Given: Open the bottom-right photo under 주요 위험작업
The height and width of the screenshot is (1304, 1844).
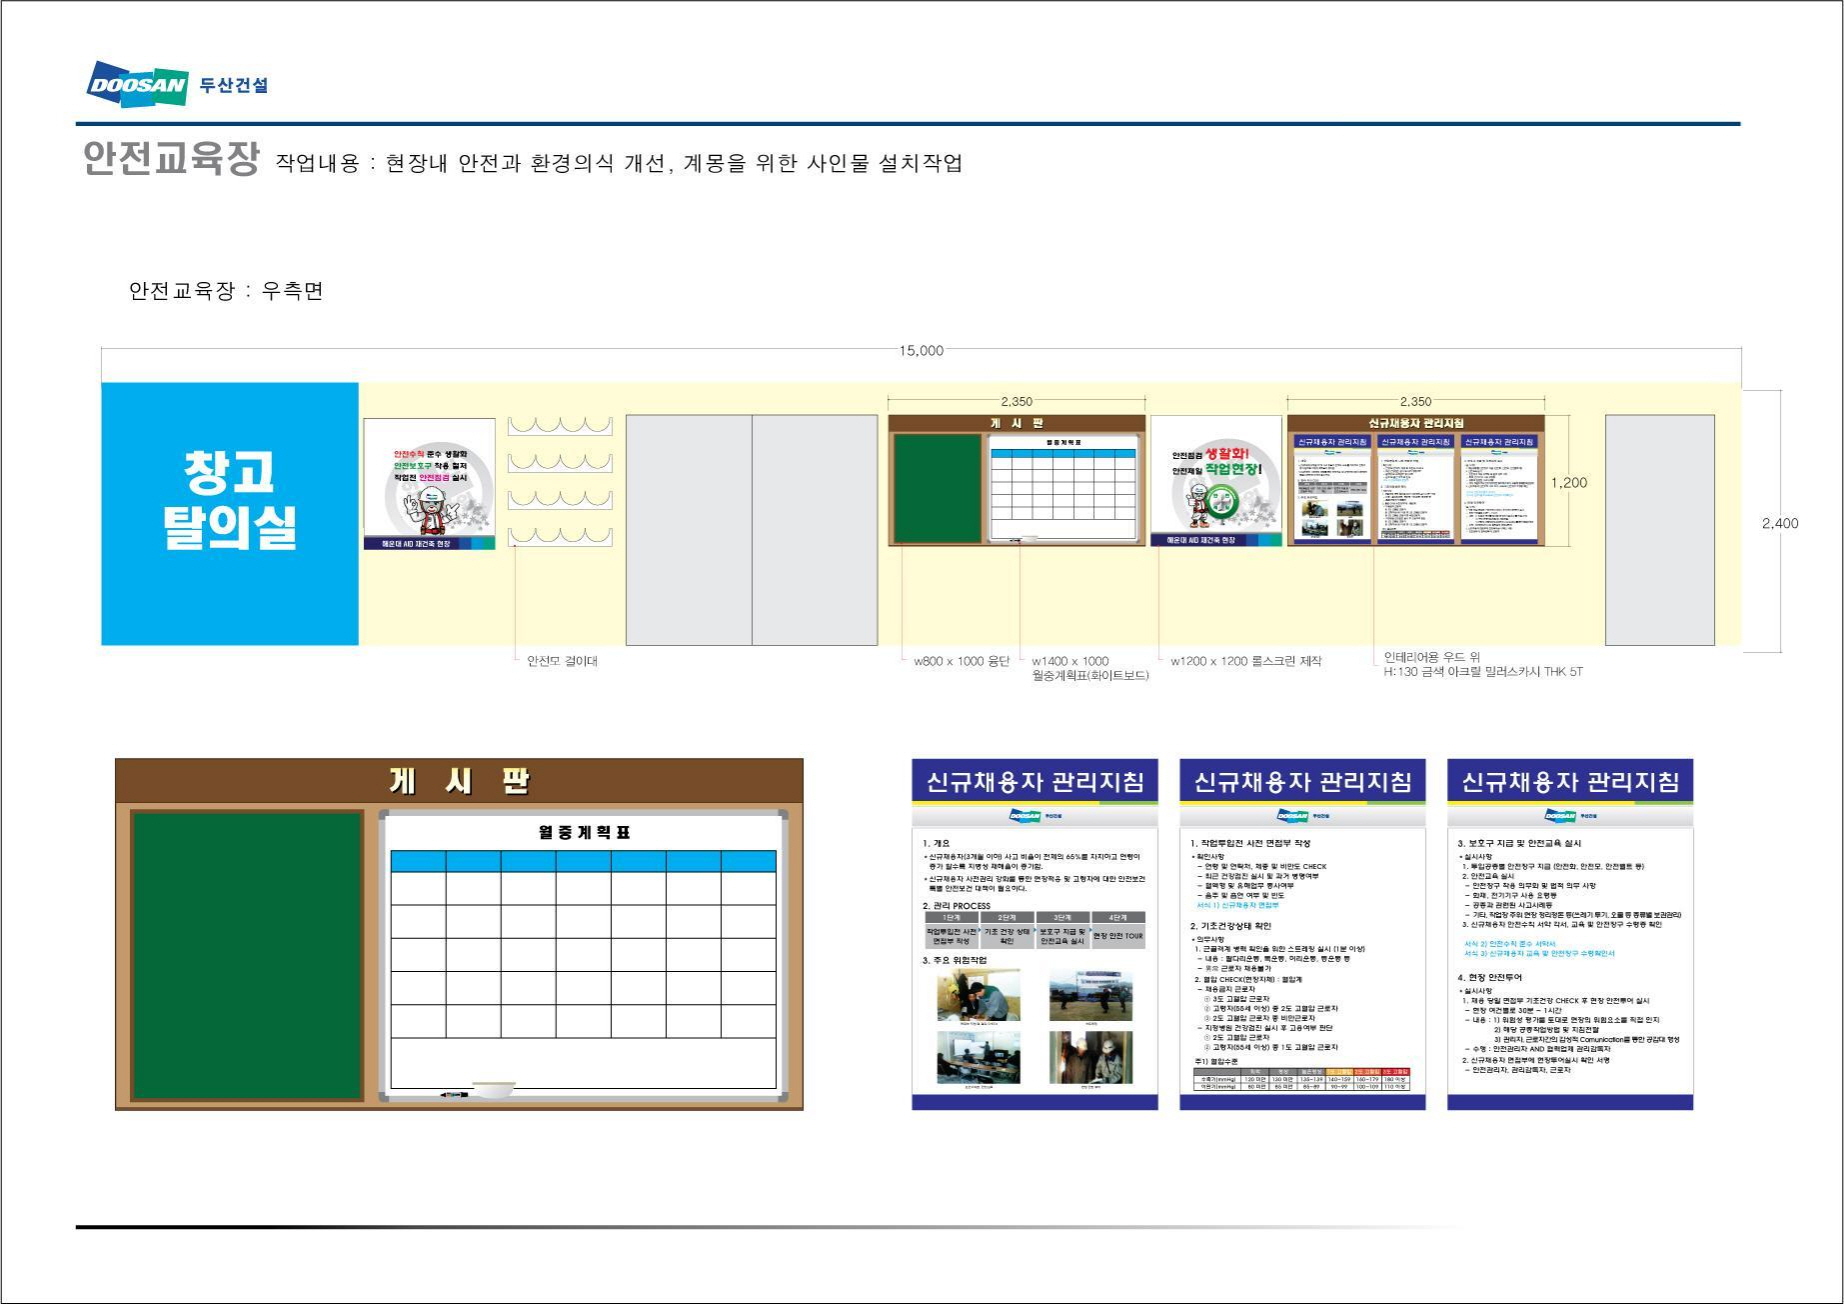Looking at the screenshot, I should pyautogui.click(x=1091, y=1057).
